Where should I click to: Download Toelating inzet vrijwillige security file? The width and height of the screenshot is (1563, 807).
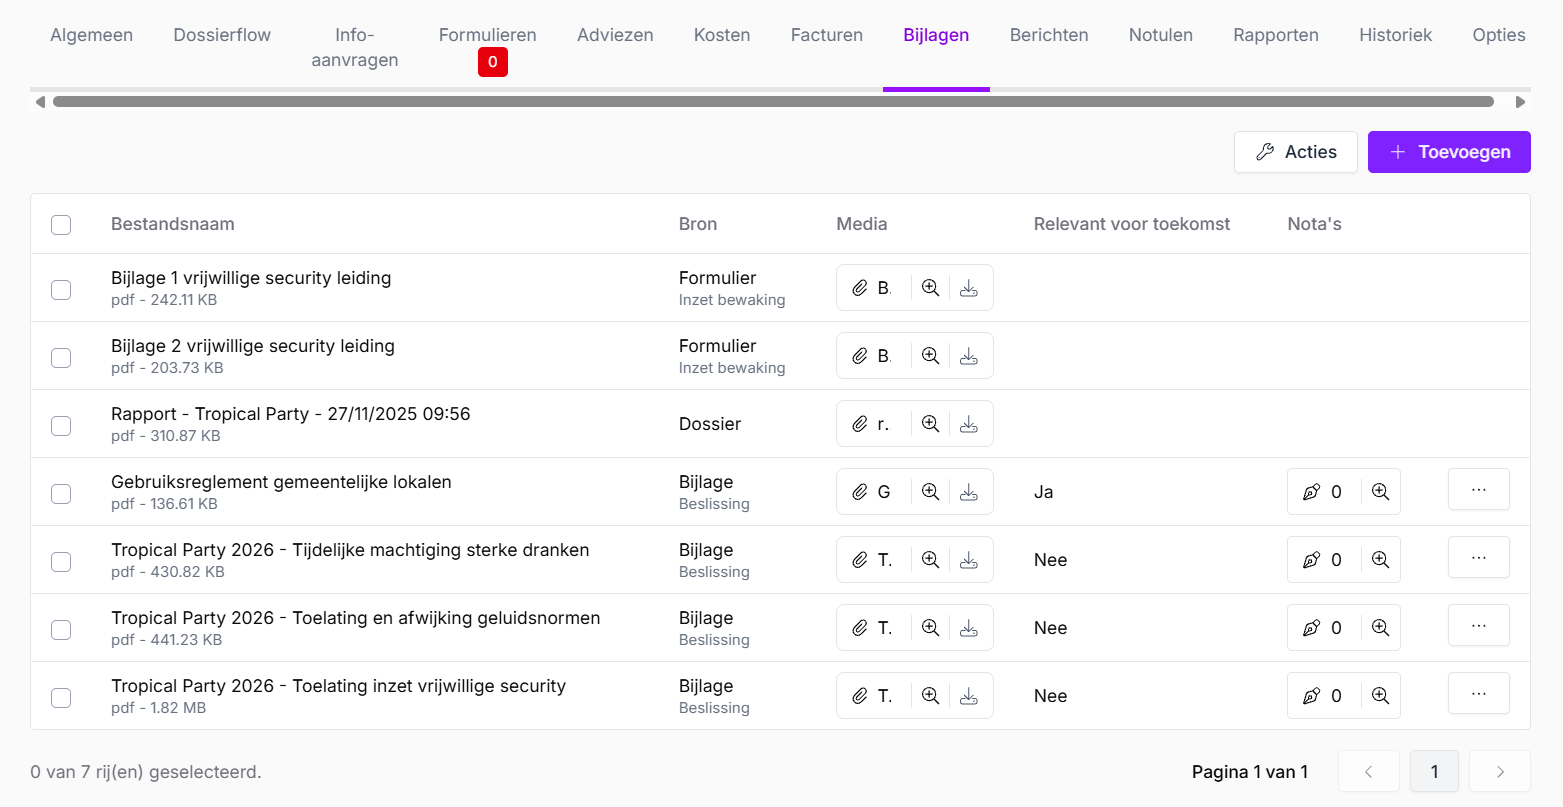pos(968,696)
